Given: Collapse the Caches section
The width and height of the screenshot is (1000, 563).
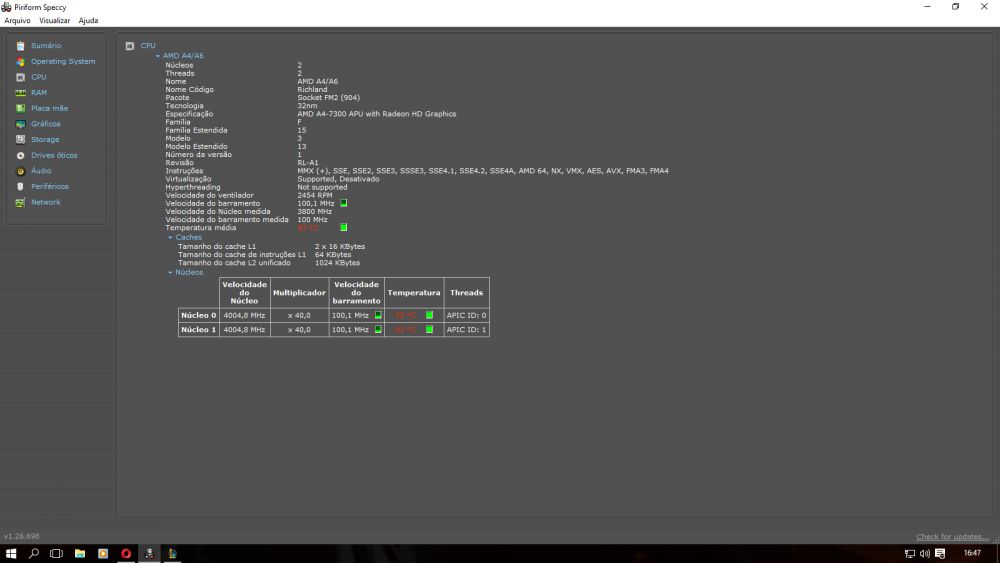Looking at the screenshot, I should 170,238.
